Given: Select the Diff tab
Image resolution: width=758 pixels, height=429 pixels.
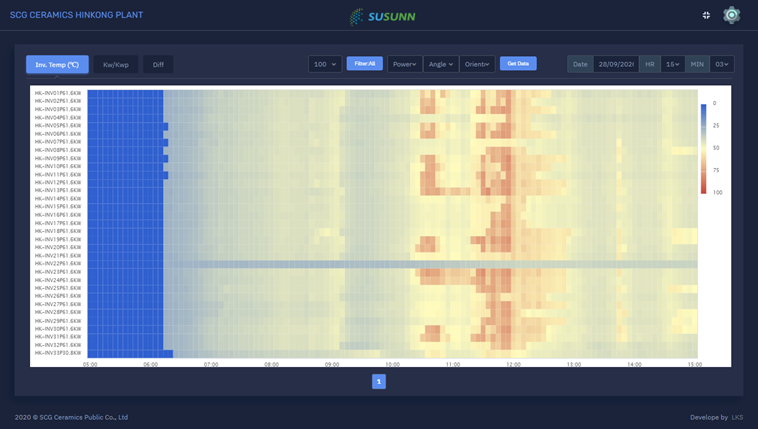Looking at the screenshot, I should click(158, 64).
